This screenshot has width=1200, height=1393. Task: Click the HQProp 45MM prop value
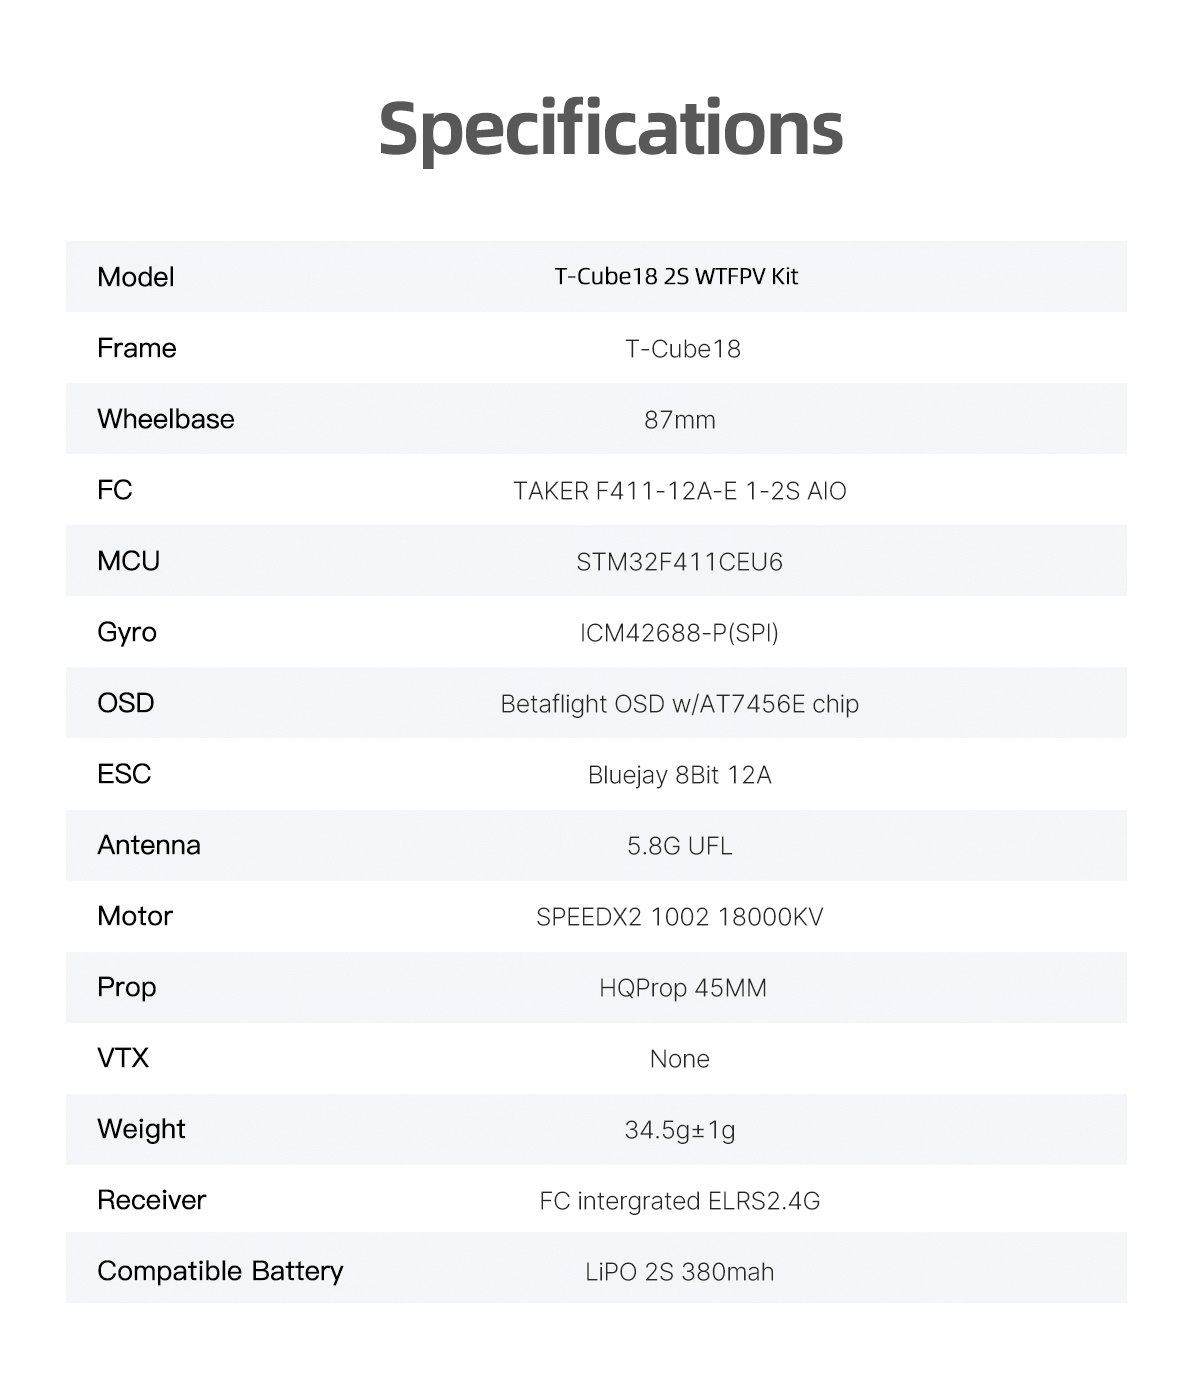tap(683, 988)
